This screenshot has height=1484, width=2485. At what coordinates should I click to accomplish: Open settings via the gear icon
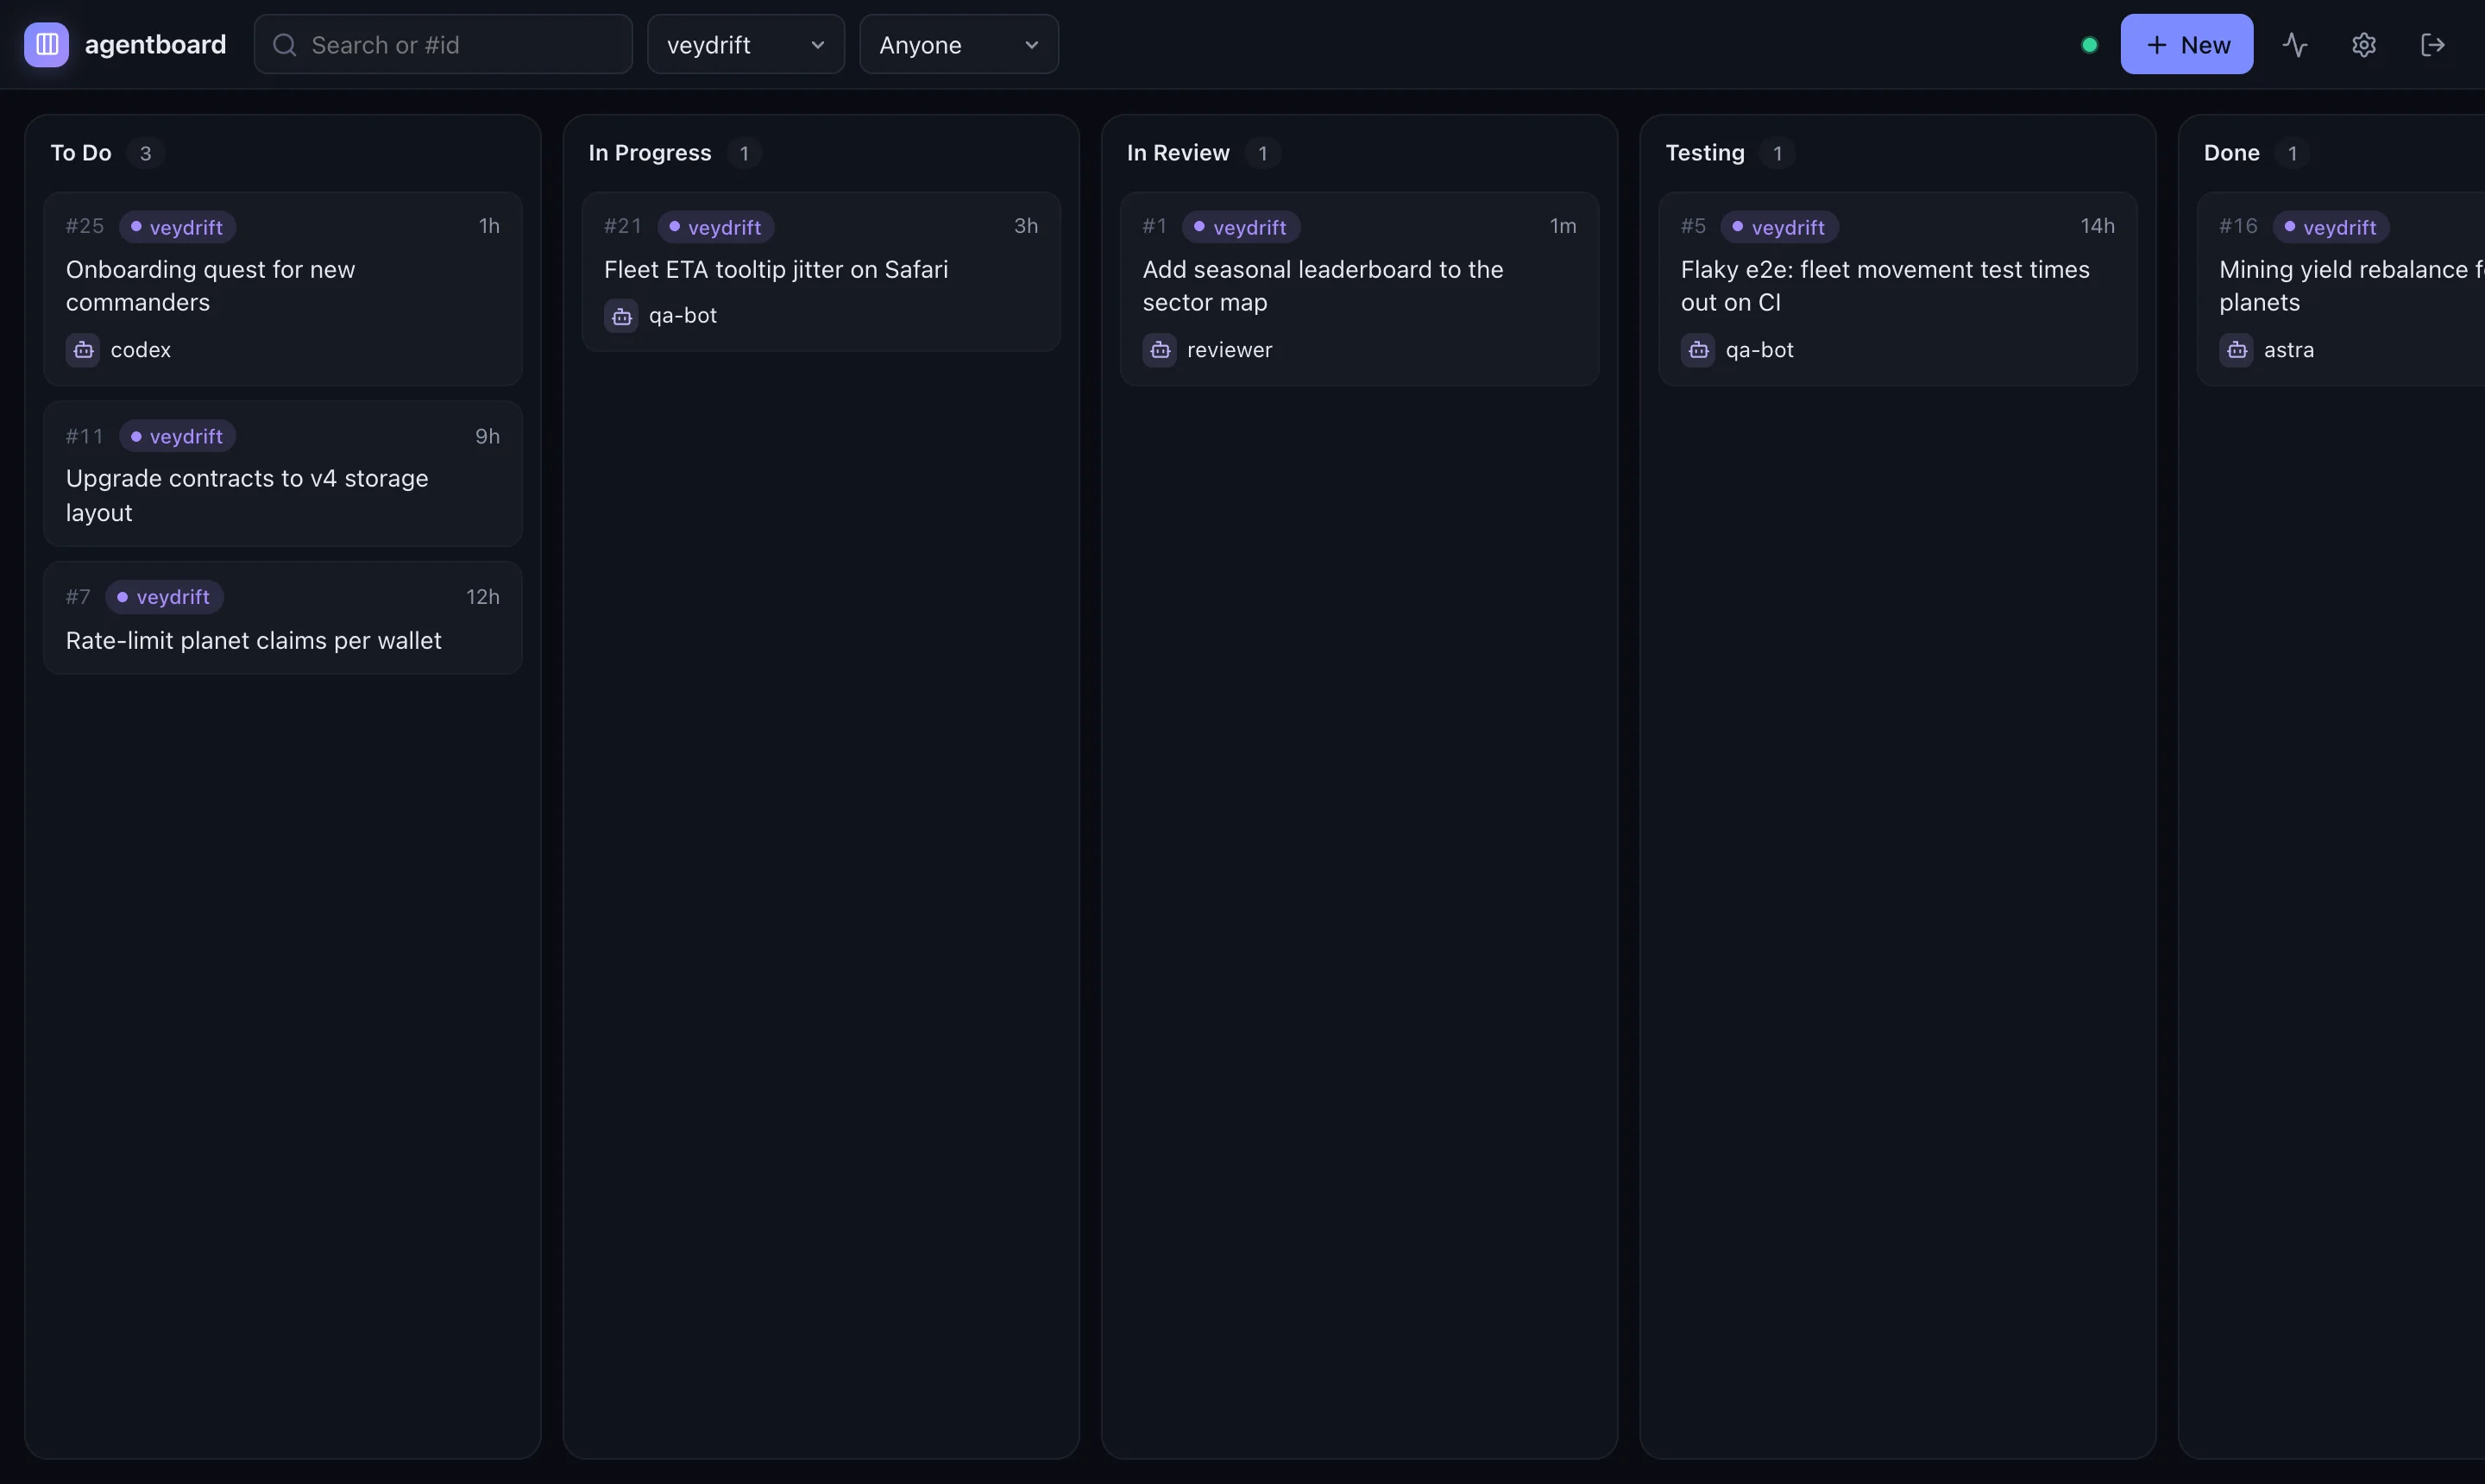(x=2364, y=44)
